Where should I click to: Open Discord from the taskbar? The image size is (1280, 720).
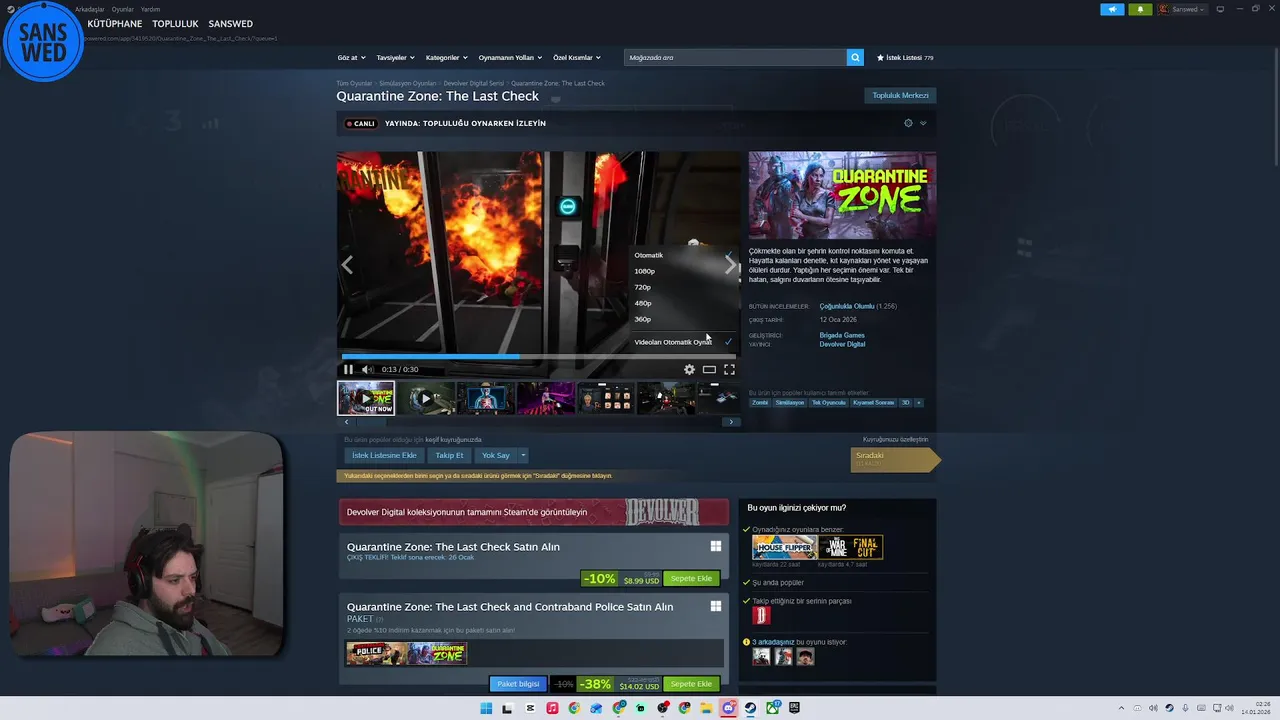(x=728, y=708)
